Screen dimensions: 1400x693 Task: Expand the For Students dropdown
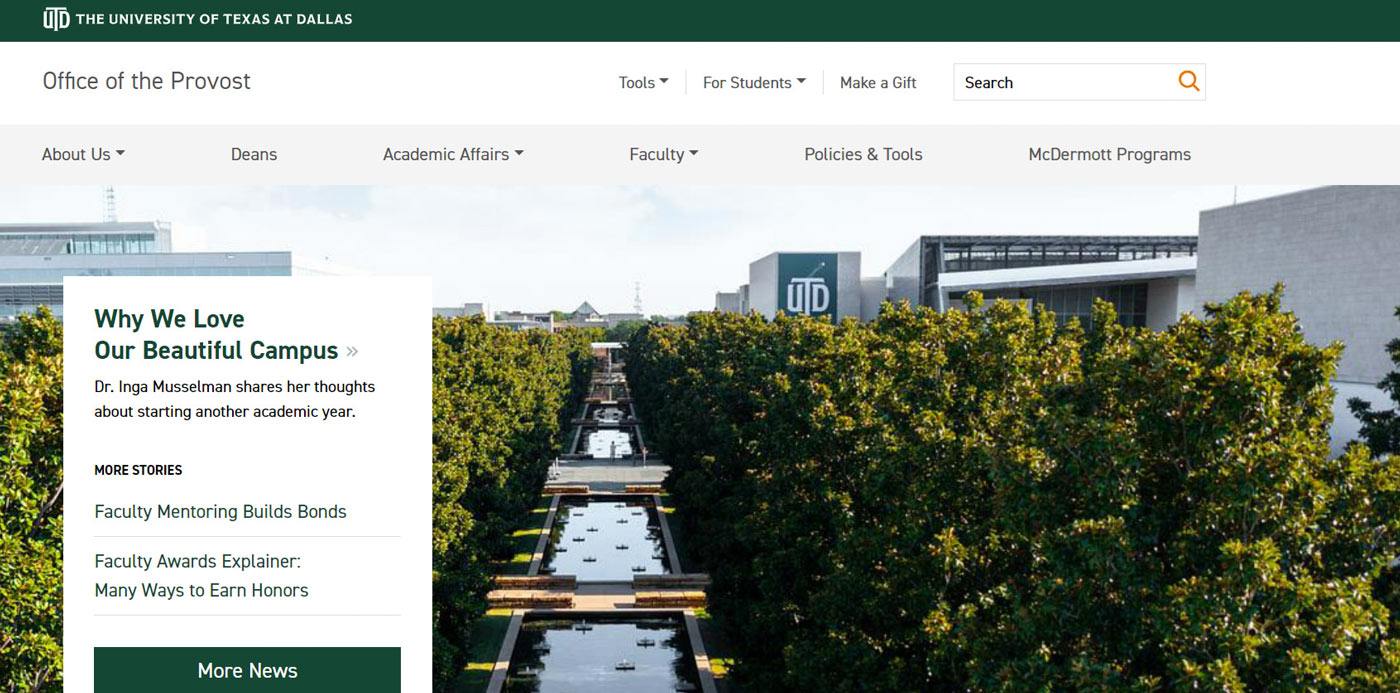tap(754, 83)
